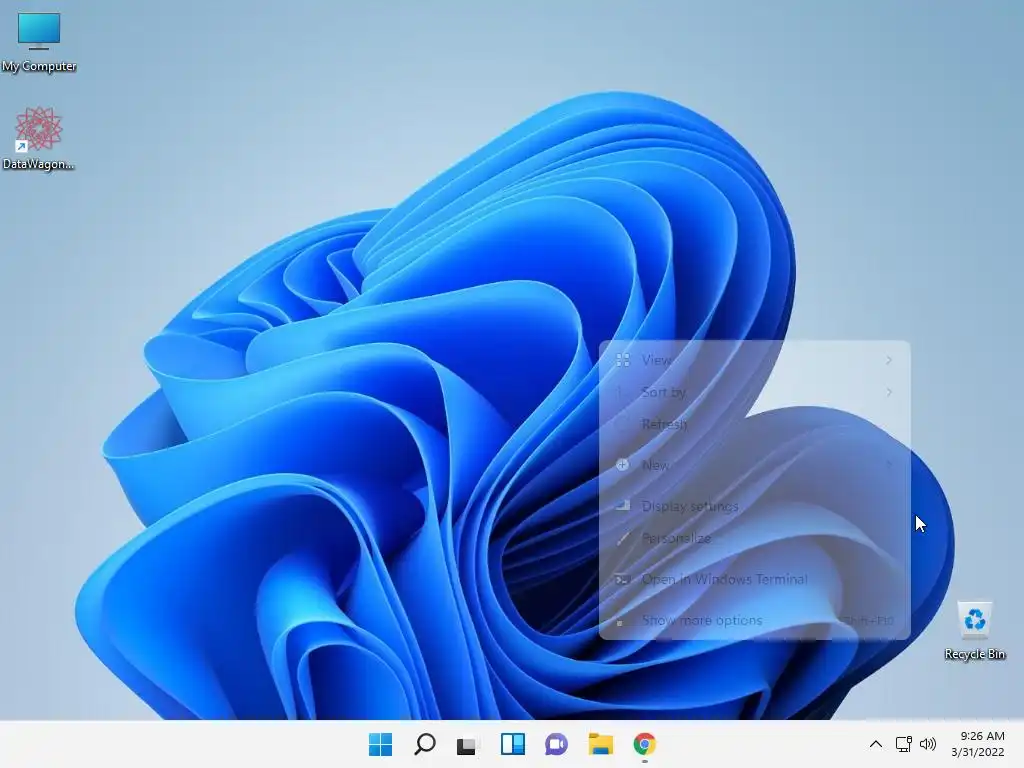Open the network status tray icon

[904, 744]
